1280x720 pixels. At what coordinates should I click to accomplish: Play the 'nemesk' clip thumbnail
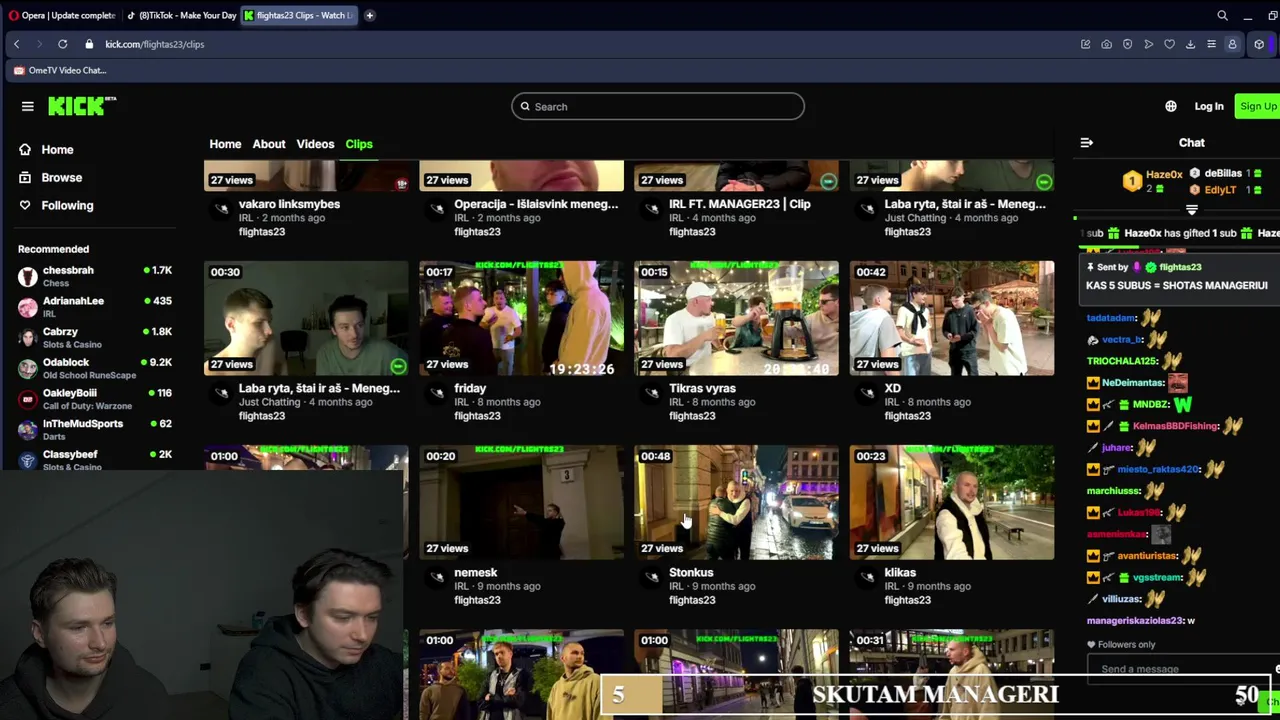click(521, 502)
